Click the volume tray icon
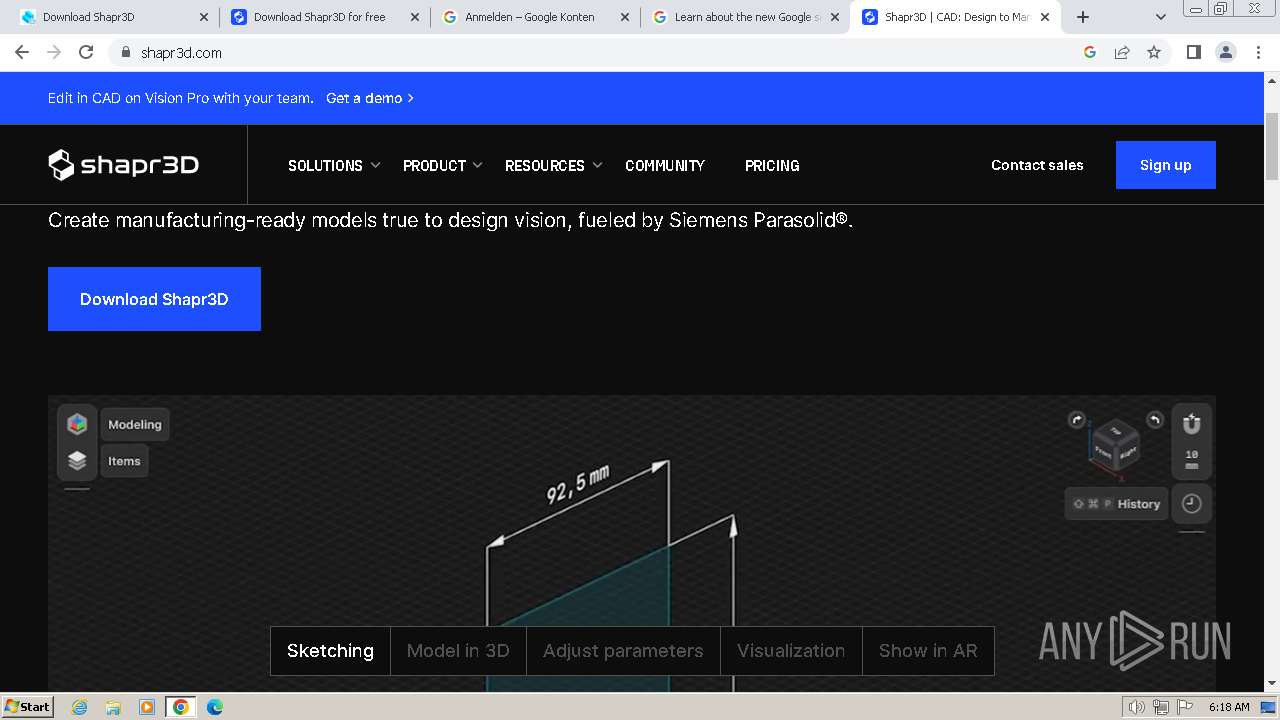Viewport: 1280px width, 720px height. click(1137, 707)
